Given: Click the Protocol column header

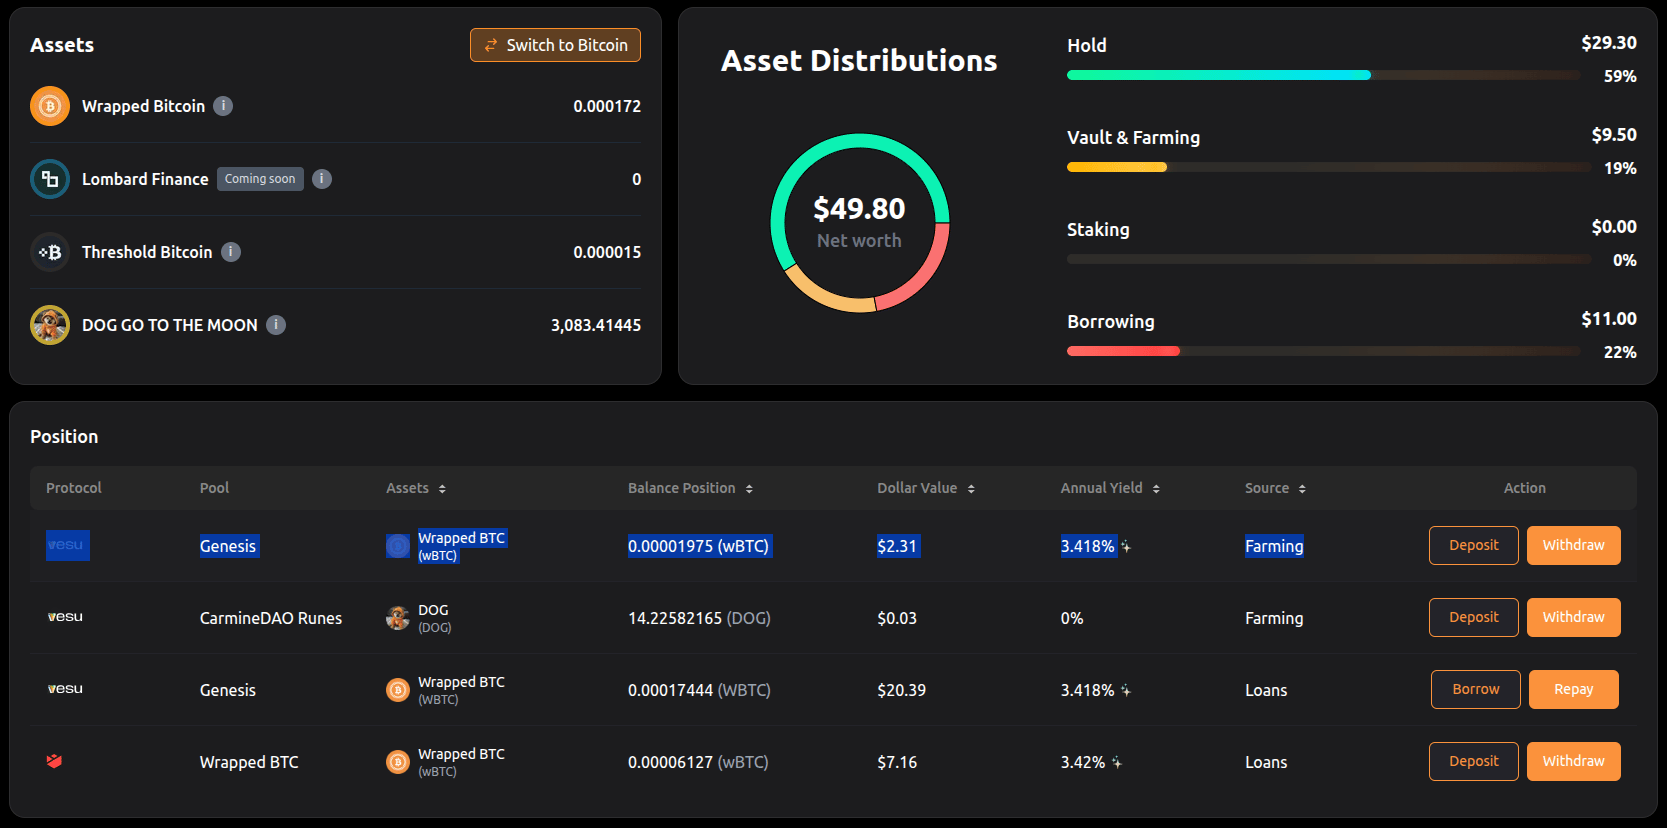Looking at the screenshot, I should (74, 488).
